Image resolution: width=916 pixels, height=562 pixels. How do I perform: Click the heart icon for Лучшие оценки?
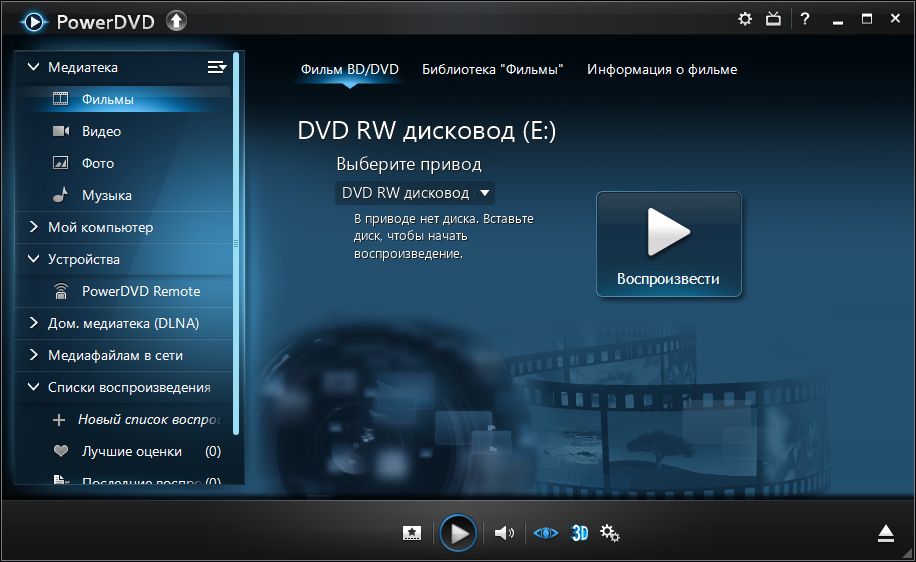[61, 451]
